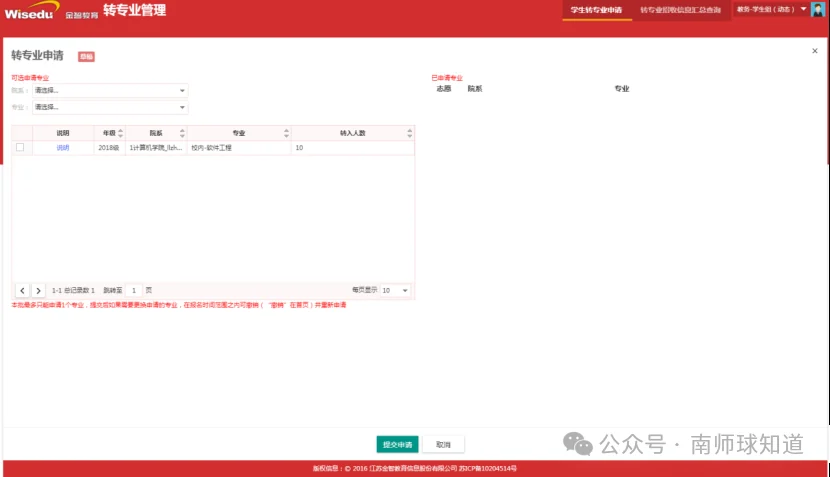Expand the user role dropdown arrow
This screenshot has width=830, height=477.
803,9
